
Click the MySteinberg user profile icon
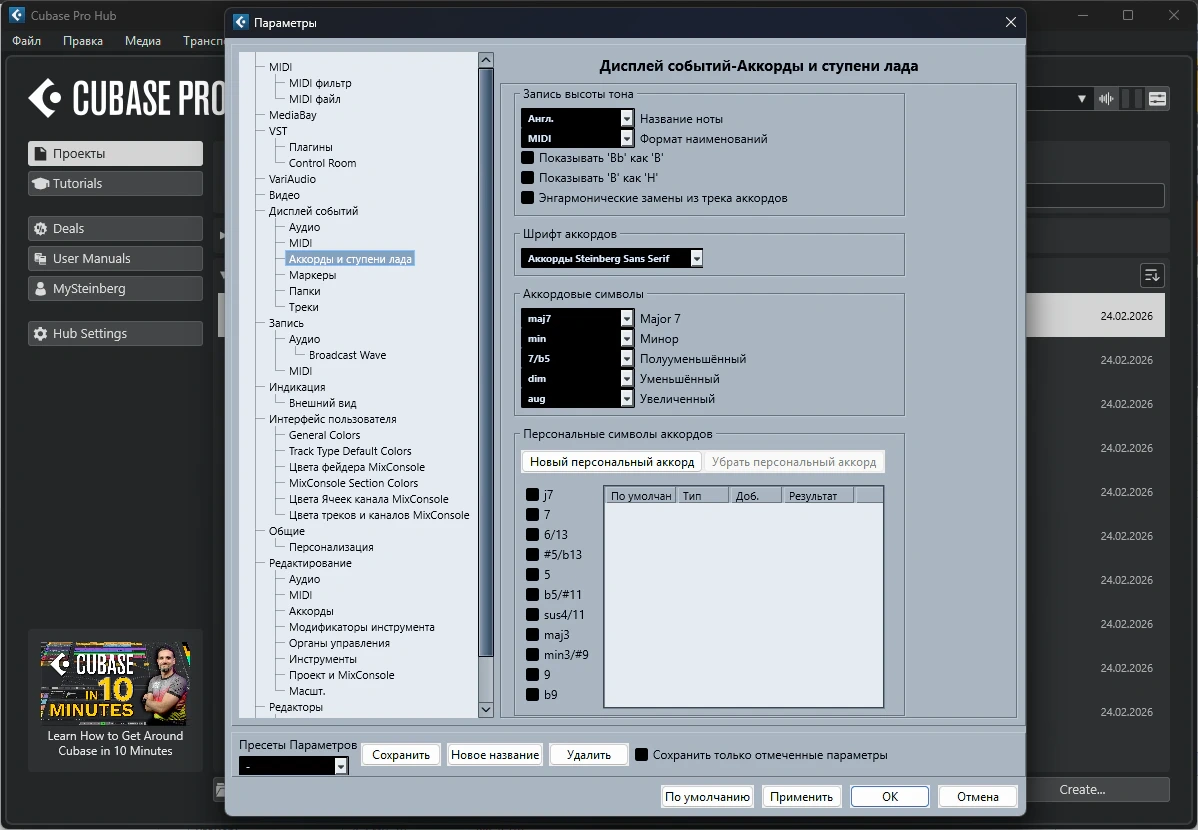coord(41,289)
